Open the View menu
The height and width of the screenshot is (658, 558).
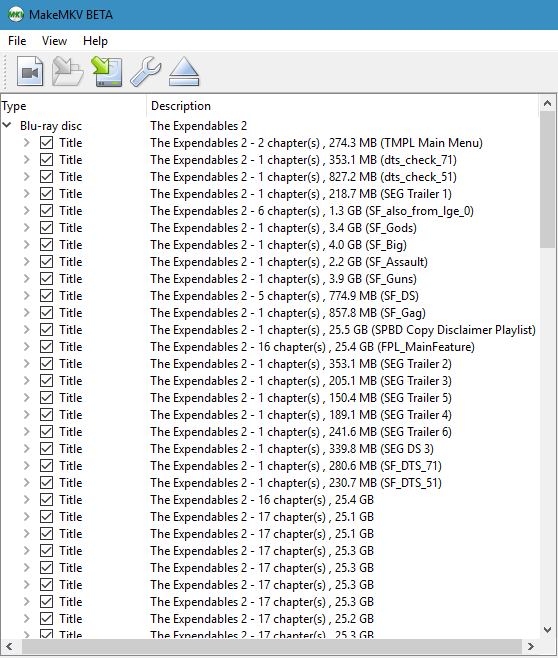[54, 41]
